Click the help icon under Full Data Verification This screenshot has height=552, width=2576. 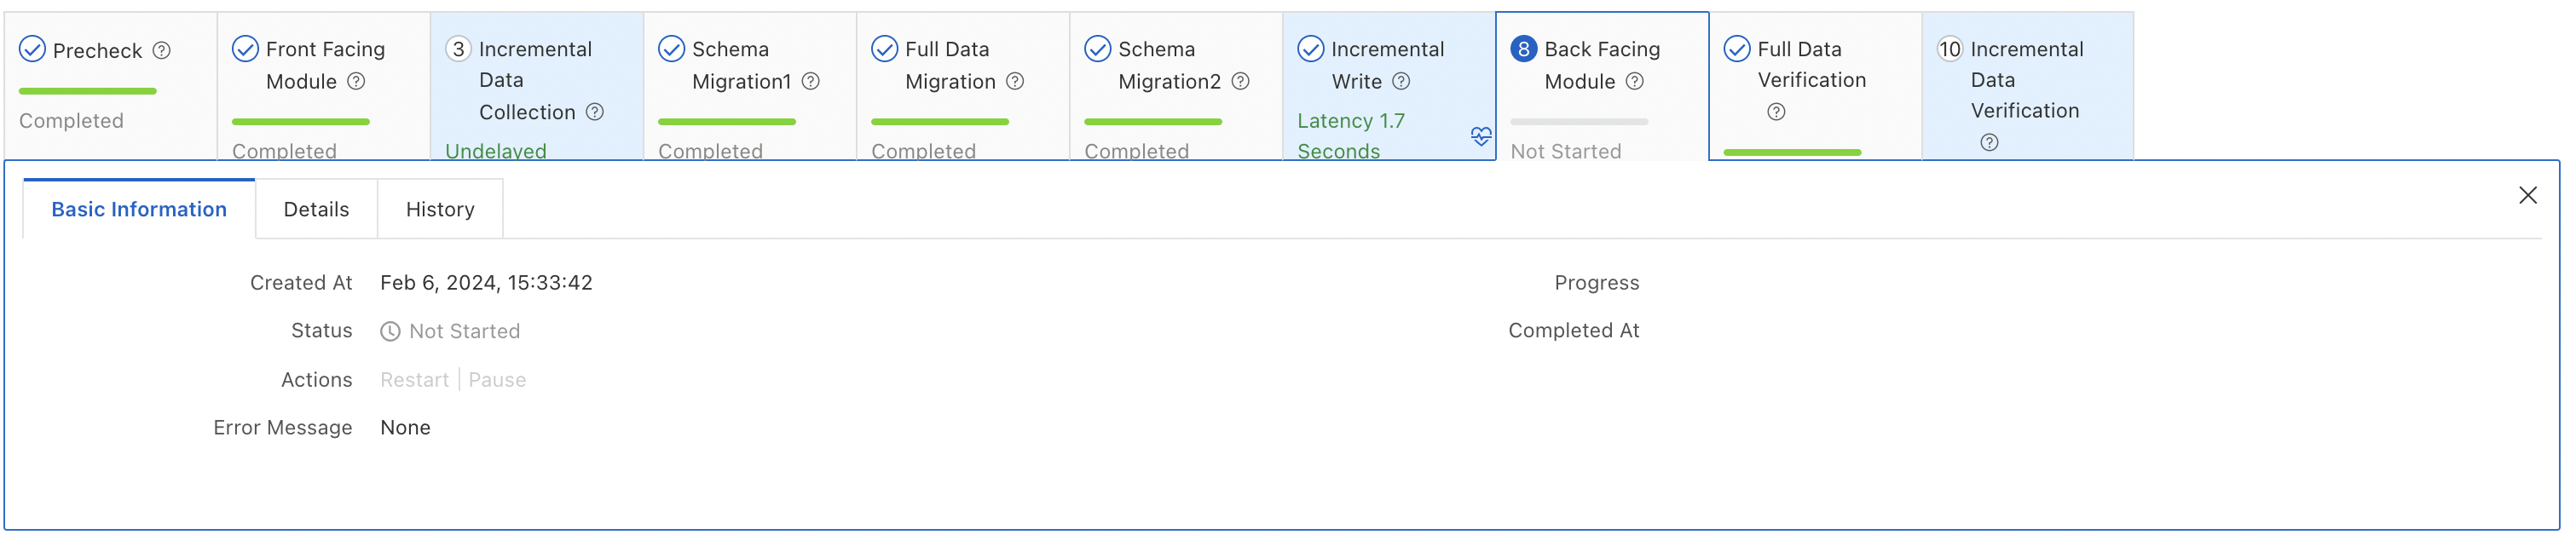[1776, 112]
